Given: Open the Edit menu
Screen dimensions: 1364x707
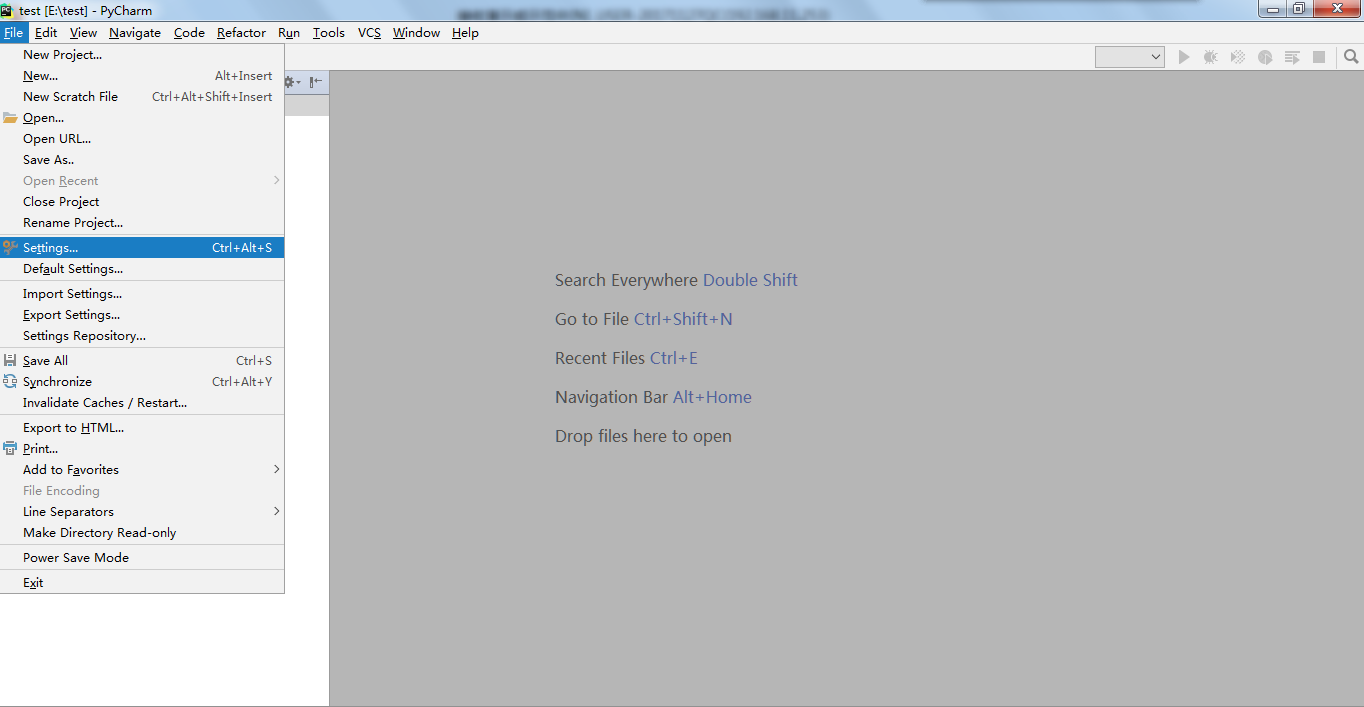Looking at the screenshot, I should pyautogui.click(x=46, y=33).
